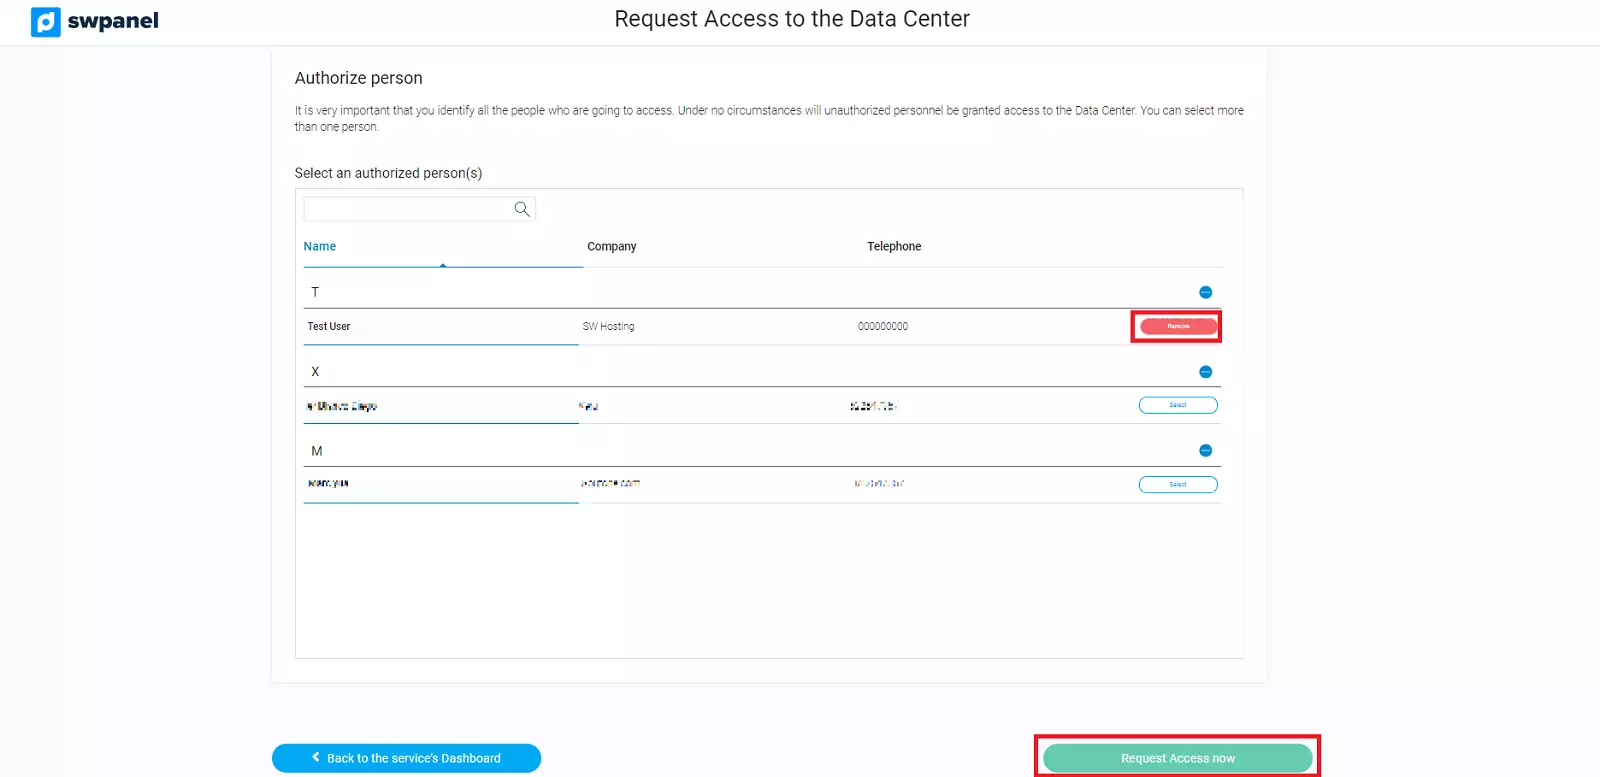The width and height of the screenshot is (1600, 777).
Task: Click the SW Hosting company cell
Action: click(608, 326)
